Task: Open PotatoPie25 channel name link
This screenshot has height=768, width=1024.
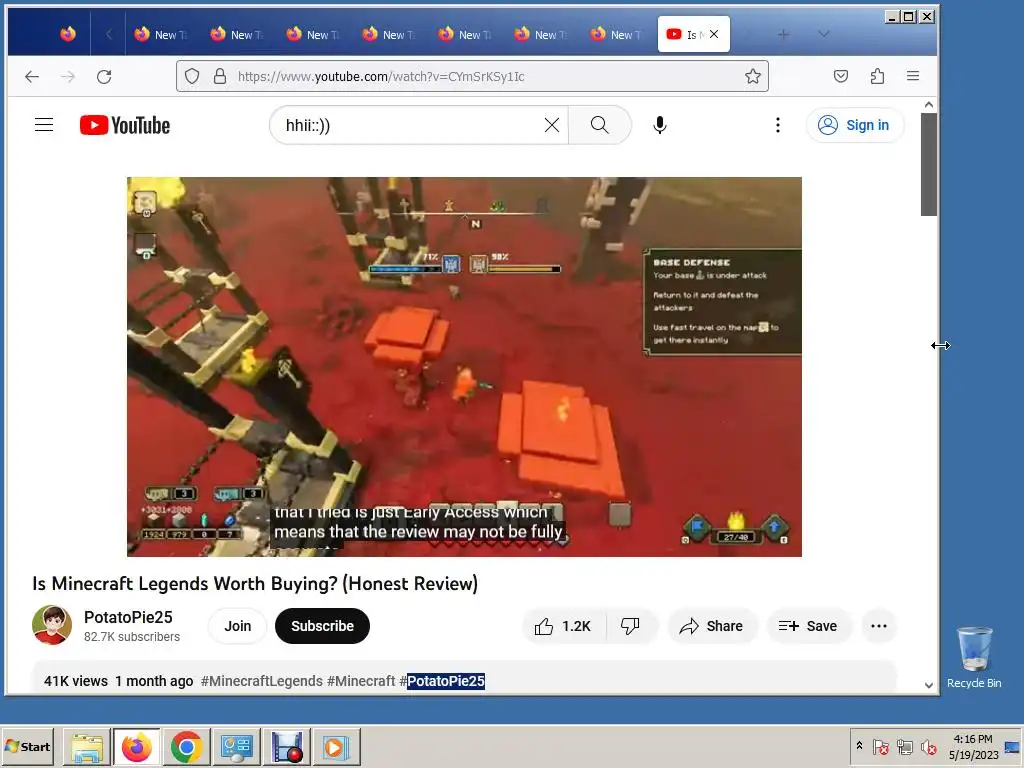Action: coord(128,617)
